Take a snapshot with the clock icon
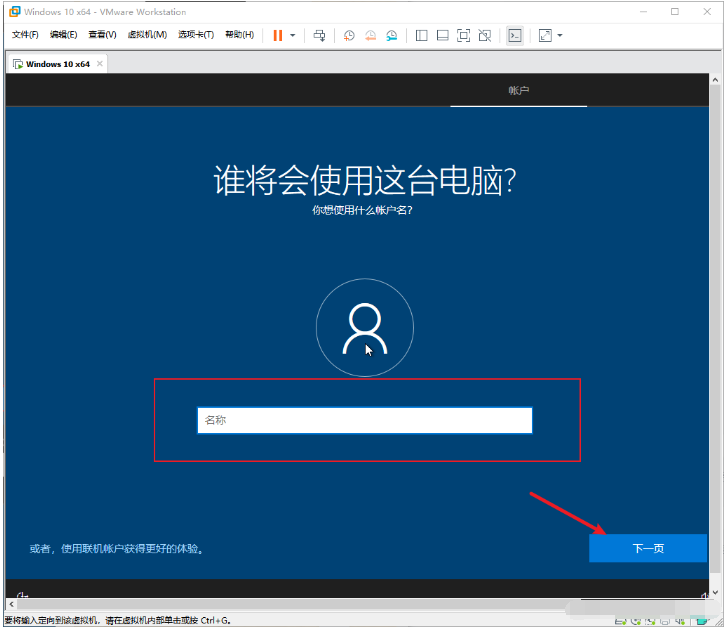727x630 pixels. 349,35
